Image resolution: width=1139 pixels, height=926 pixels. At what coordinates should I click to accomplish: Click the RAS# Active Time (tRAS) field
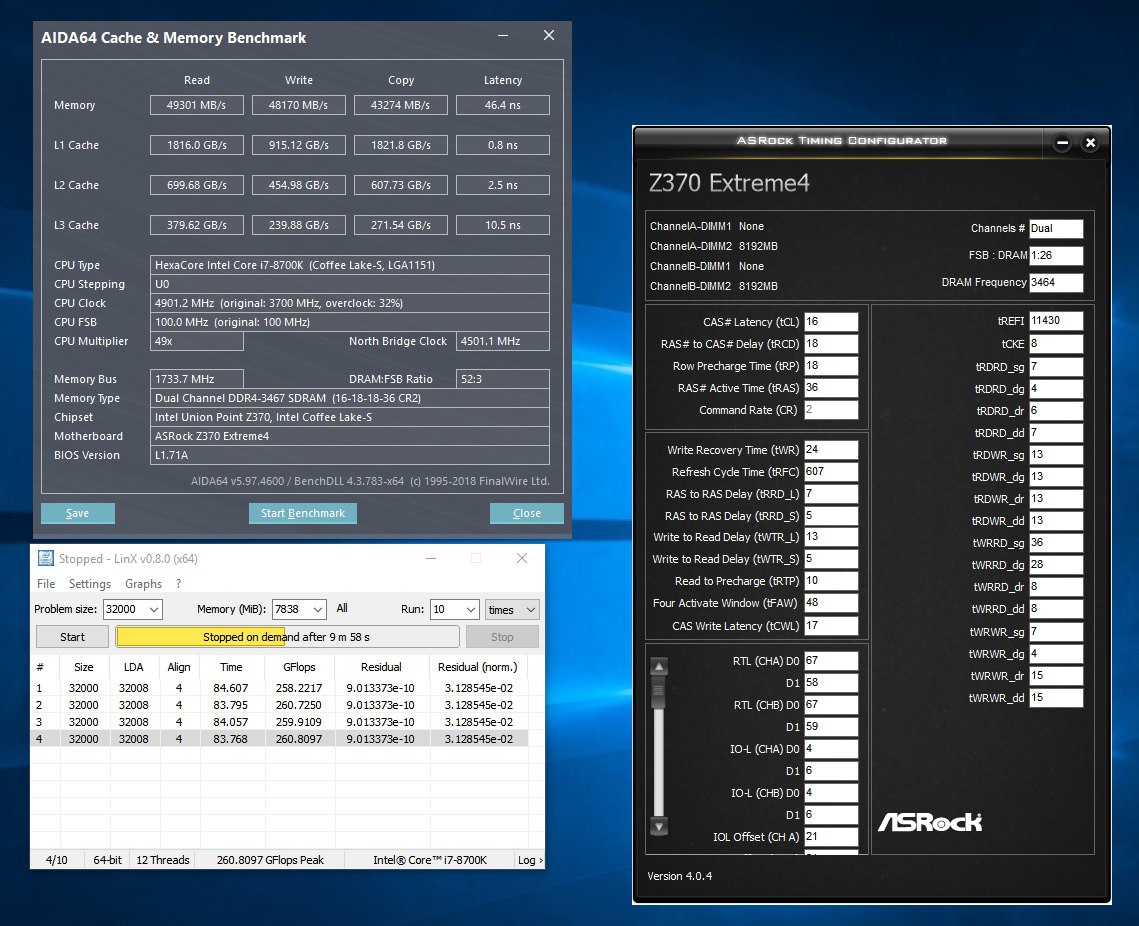pos(831,388)
